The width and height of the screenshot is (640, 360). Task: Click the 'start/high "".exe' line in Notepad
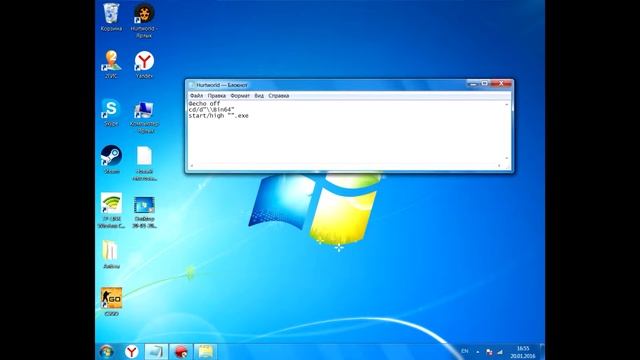coord(218,116)
